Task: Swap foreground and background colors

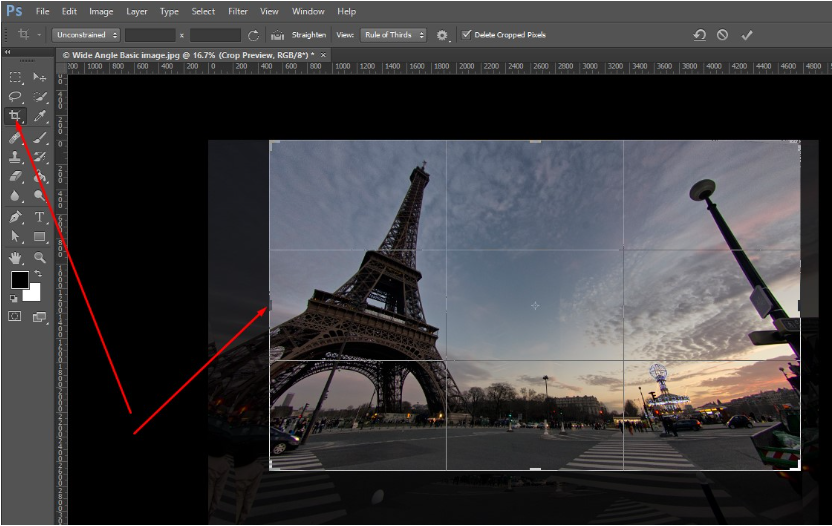Action: (38, 274)
